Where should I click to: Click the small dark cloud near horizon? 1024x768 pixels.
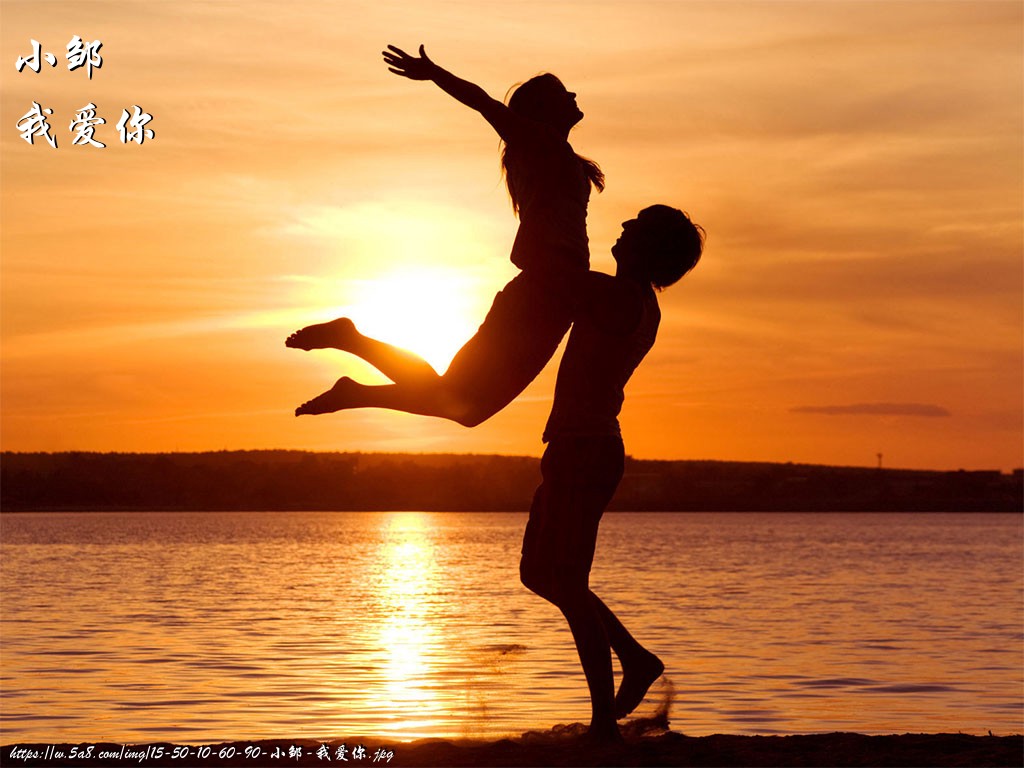click(x=870, y=410)
